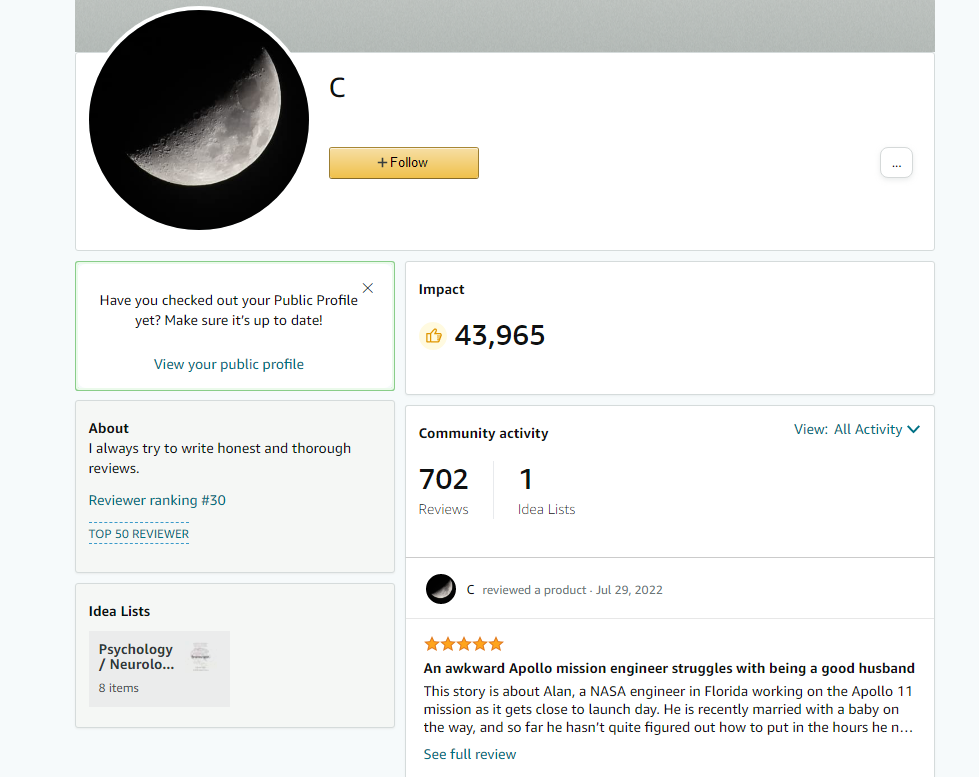The width and height of the screenshot is (979, 777).
Task: Click the small moon avatar beside review
Action: pos(441,589)
